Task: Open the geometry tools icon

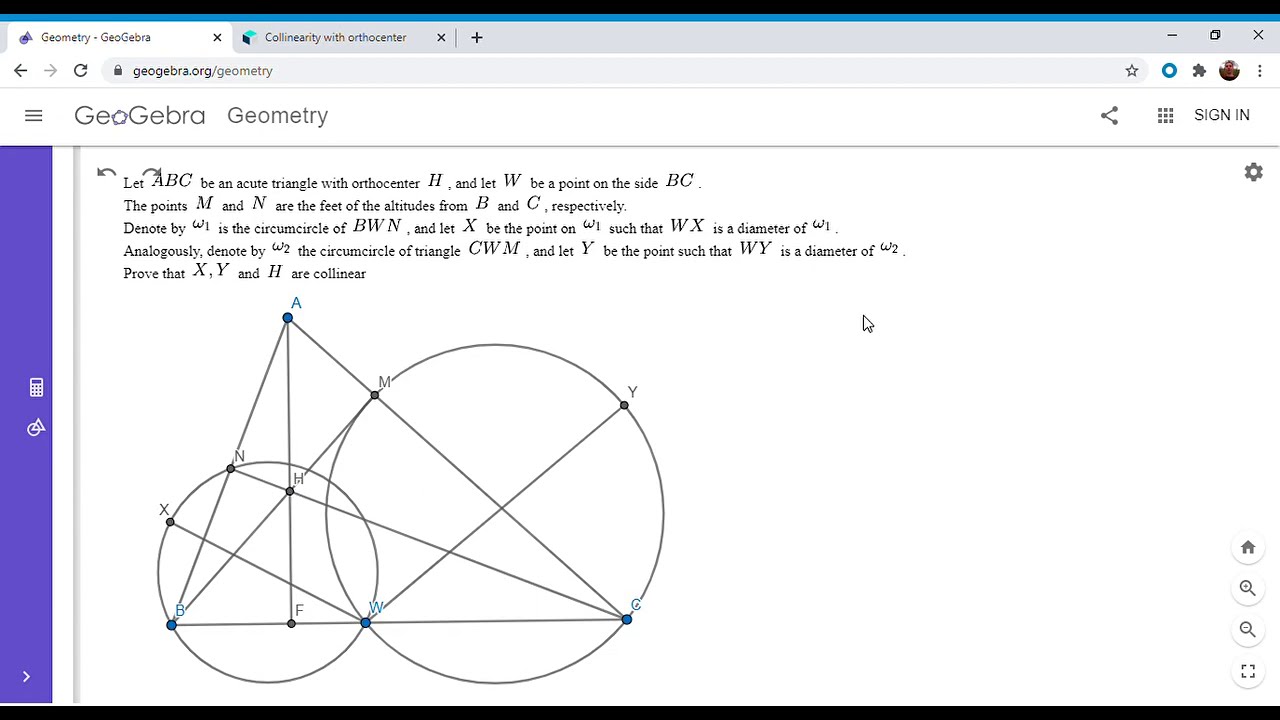Action: (36, 427)
